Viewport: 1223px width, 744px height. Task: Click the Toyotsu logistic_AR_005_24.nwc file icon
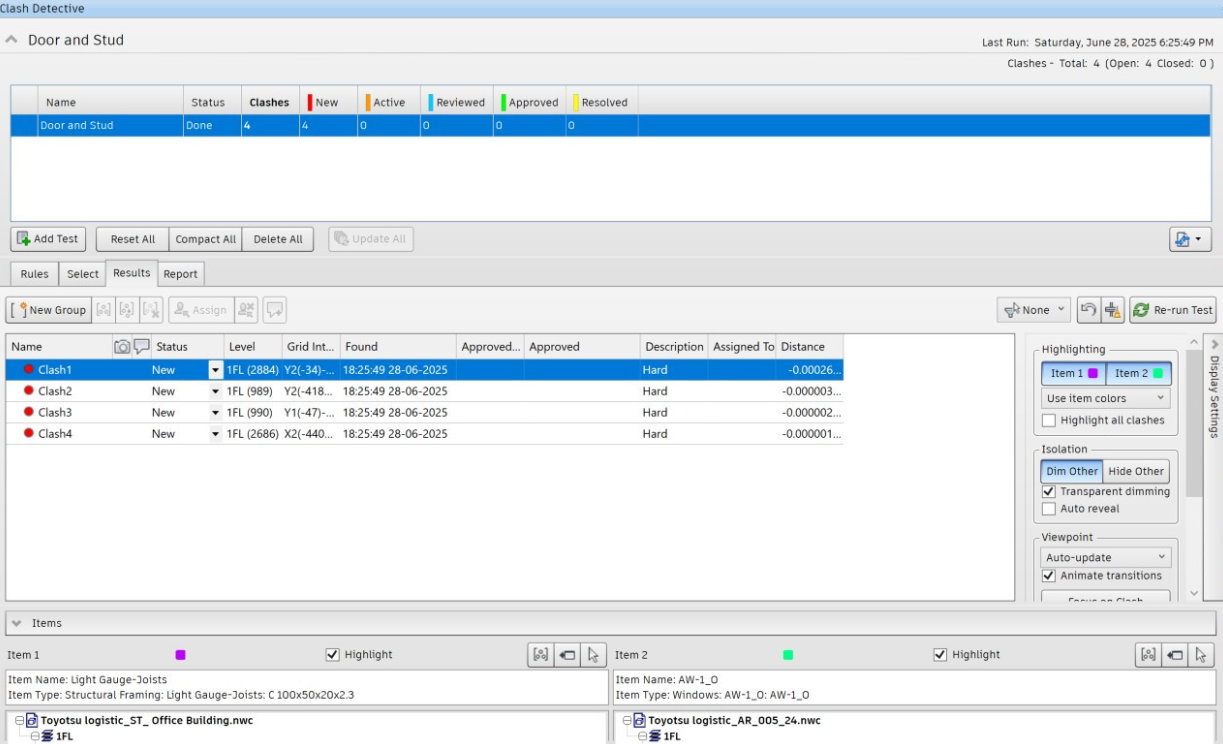click(638, 719)
